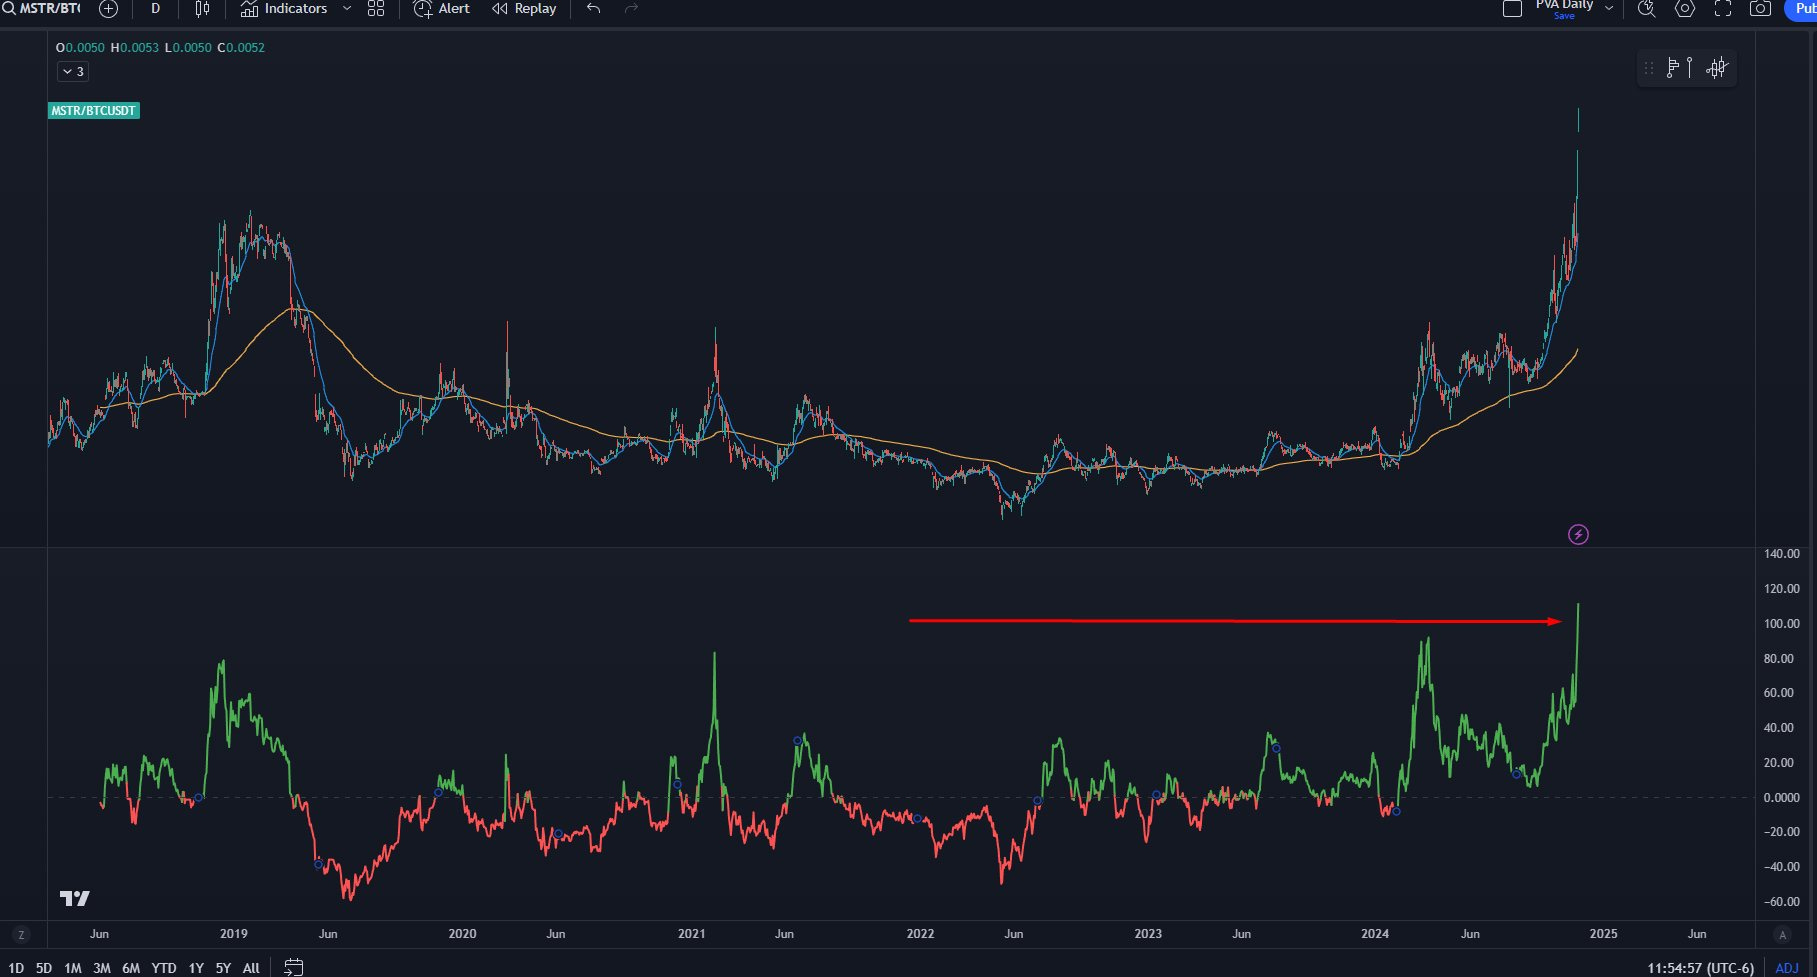Open the candlestick chart type selector
This screenshot has height=977, width=1817.
tap(202, 9)
